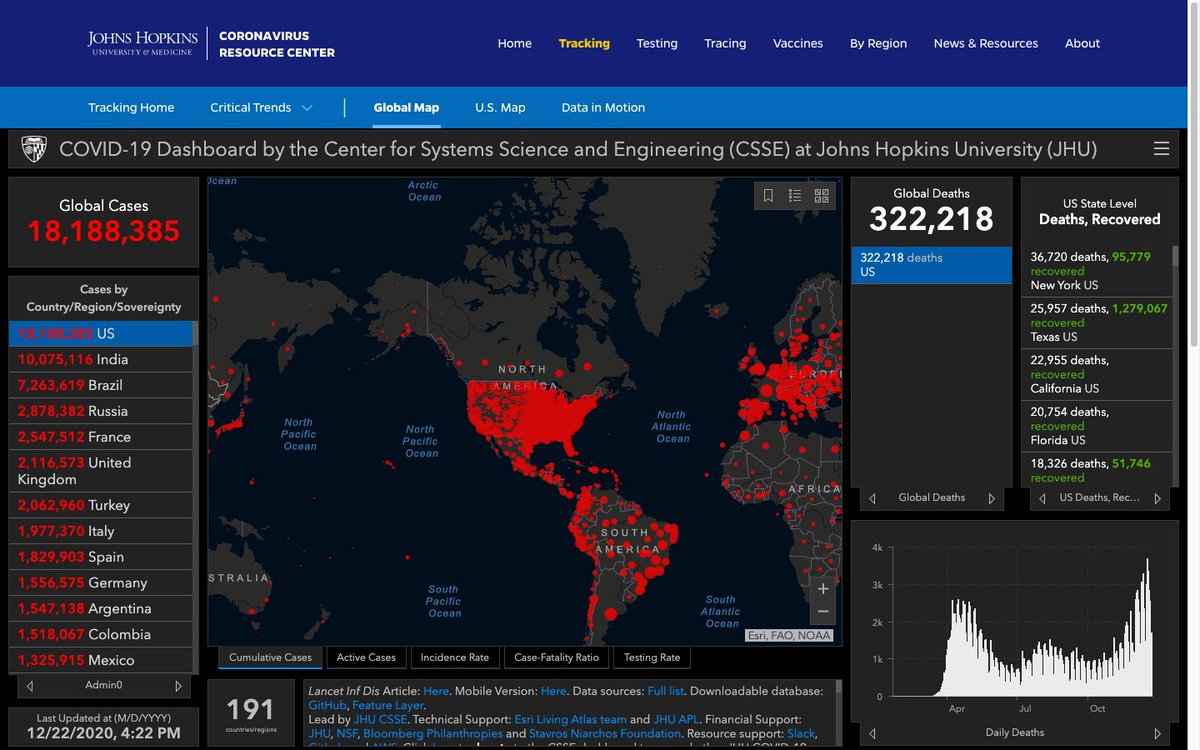The image size is (1200, 750).
Task: Open the Feature Layer link
Action: click(x=388, y=705)
